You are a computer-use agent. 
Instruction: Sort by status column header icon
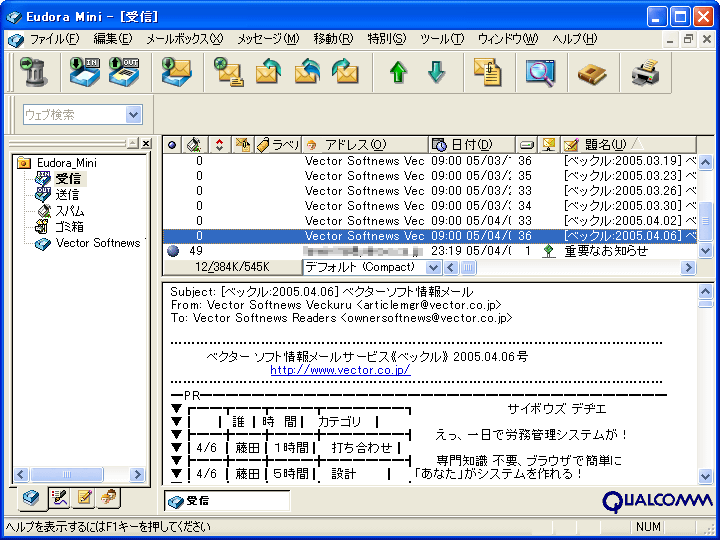[x=172, y=145]
